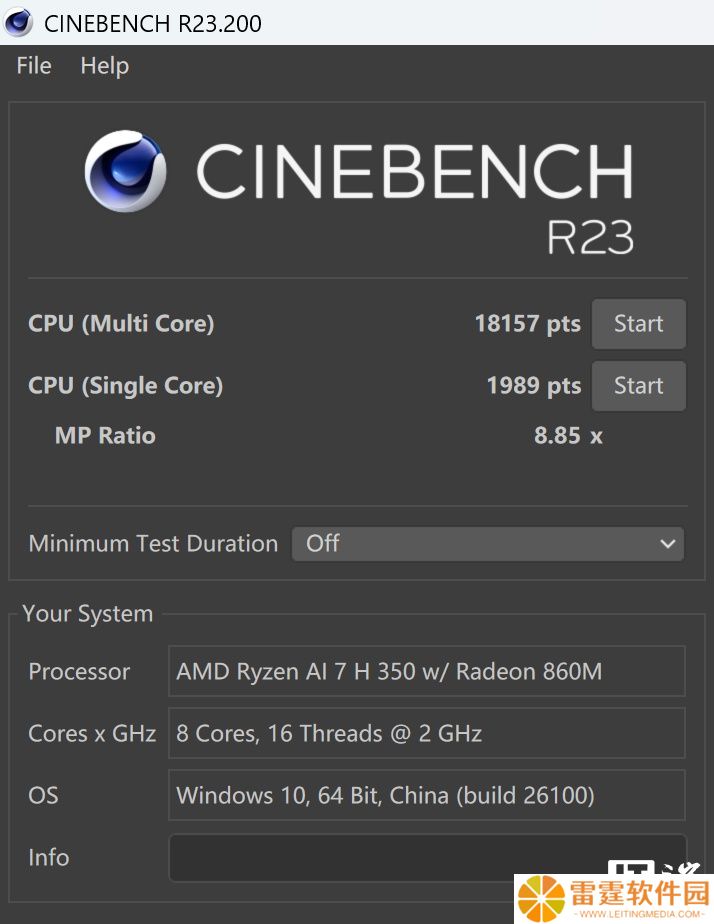Select the Processor name field
Image resolution: width=714 pixels, height=924 pixels.
pyautogui.click(x=427, y=671)
